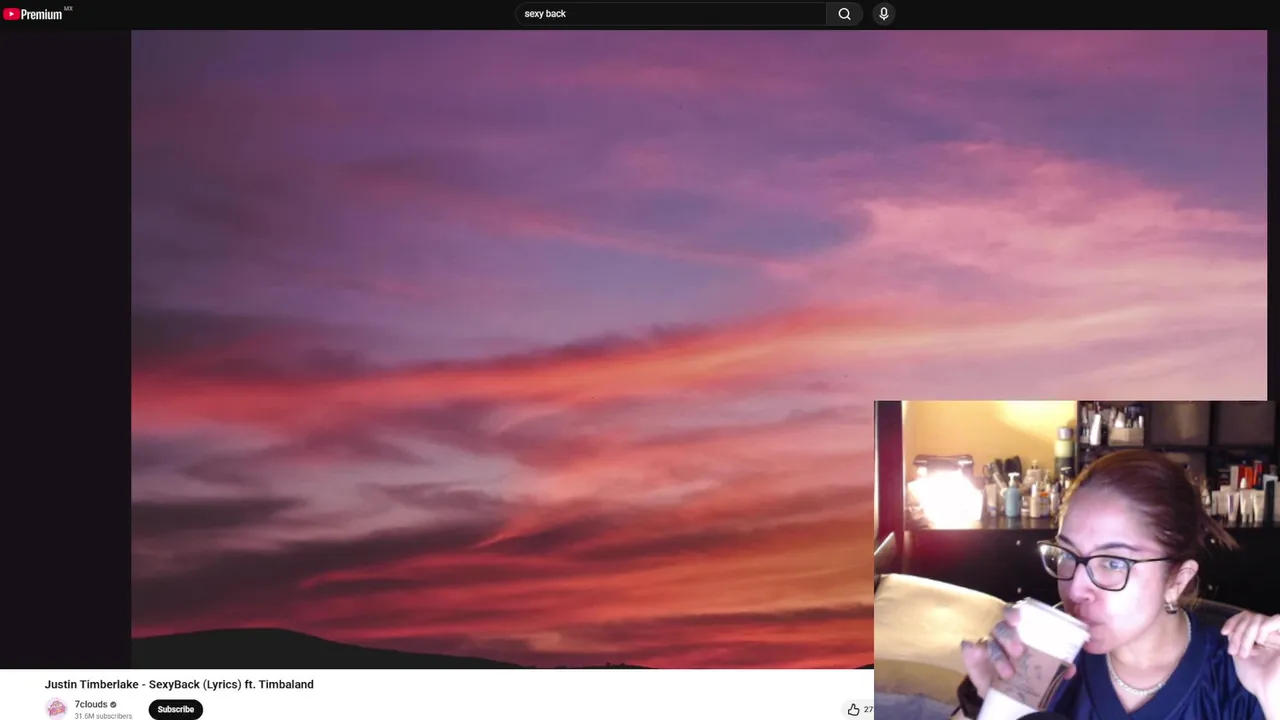The image size is (1280, 720).
Task: Open the 7clouds channel name link
Action: pos(91,704)
